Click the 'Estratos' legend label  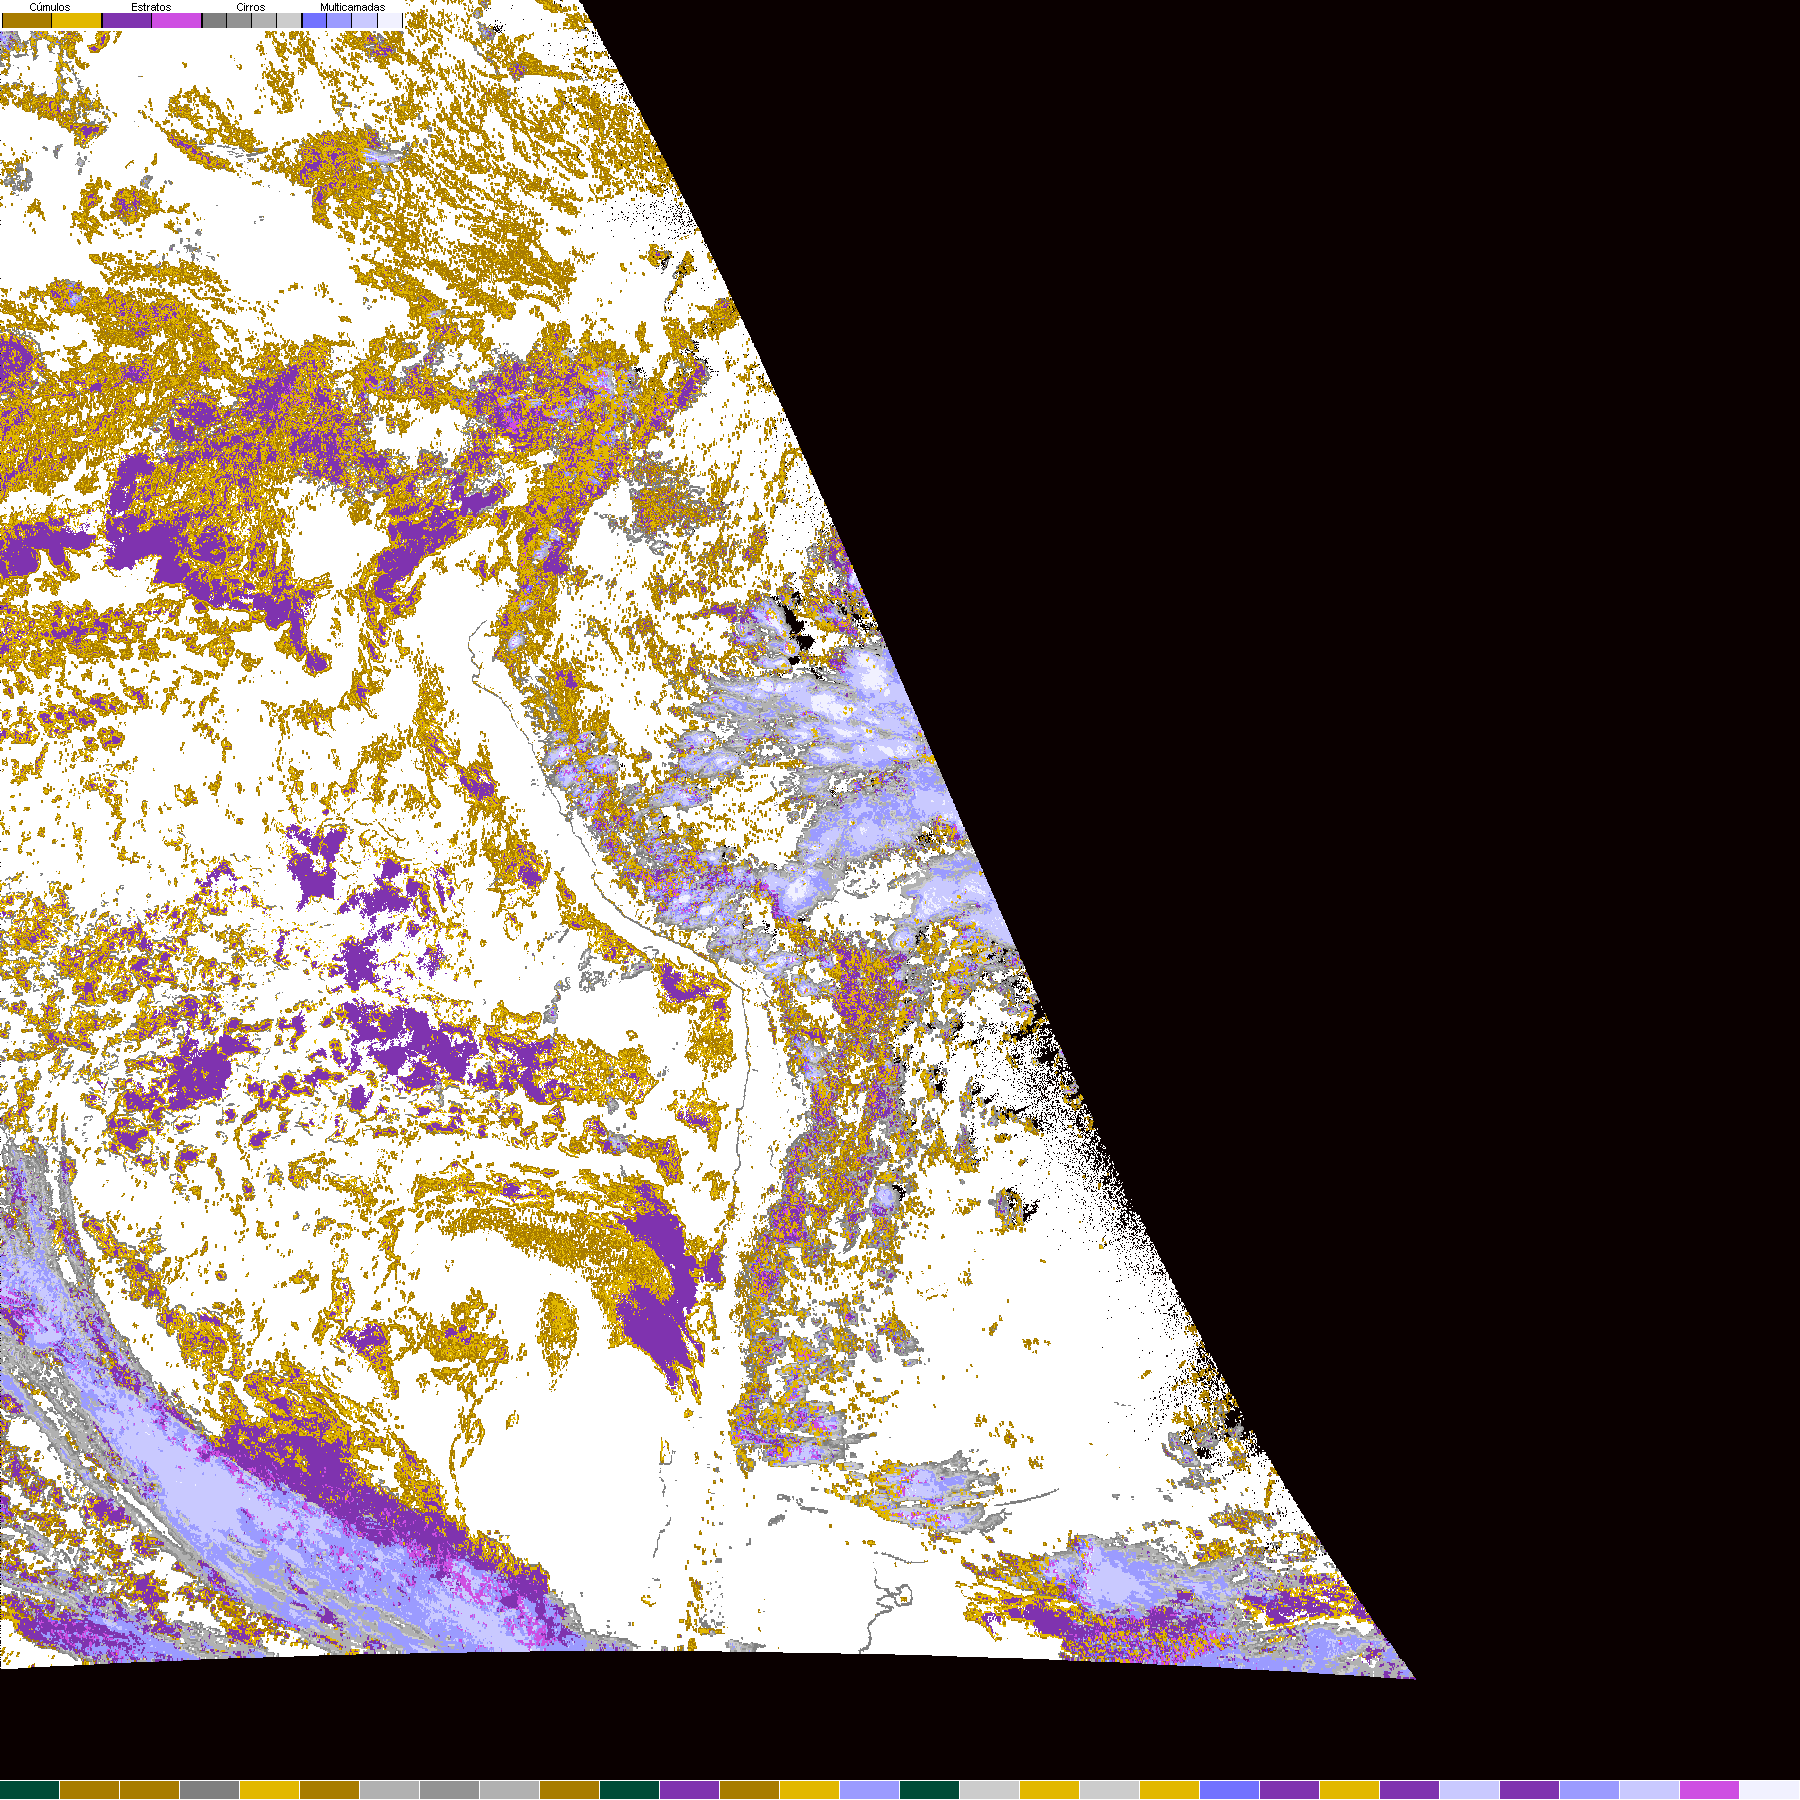pos(151,7)
